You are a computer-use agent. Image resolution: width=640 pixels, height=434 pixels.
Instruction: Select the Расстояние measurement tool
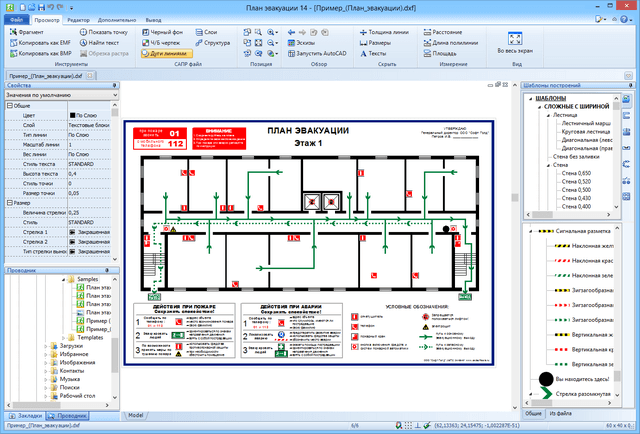coord(424,33)
